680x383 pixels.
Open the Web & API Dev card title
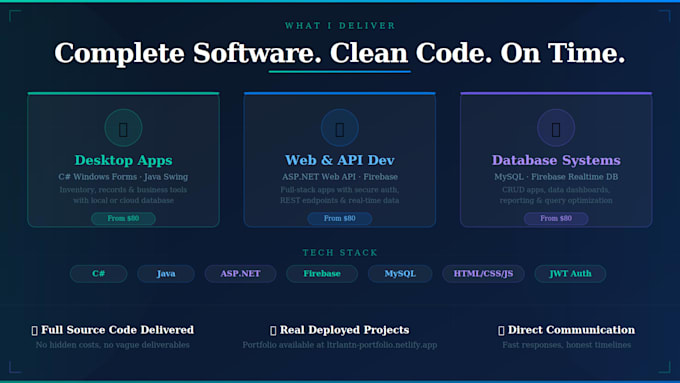pyautogui.click(x=340, y=160)
